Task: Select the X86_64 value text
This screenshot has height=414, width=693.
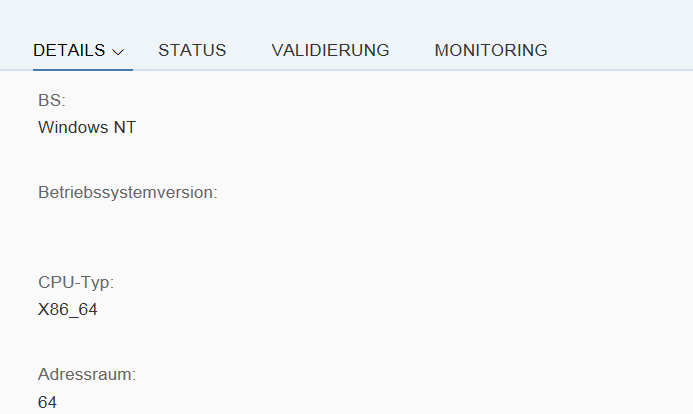Action: (x=68, y=310)
